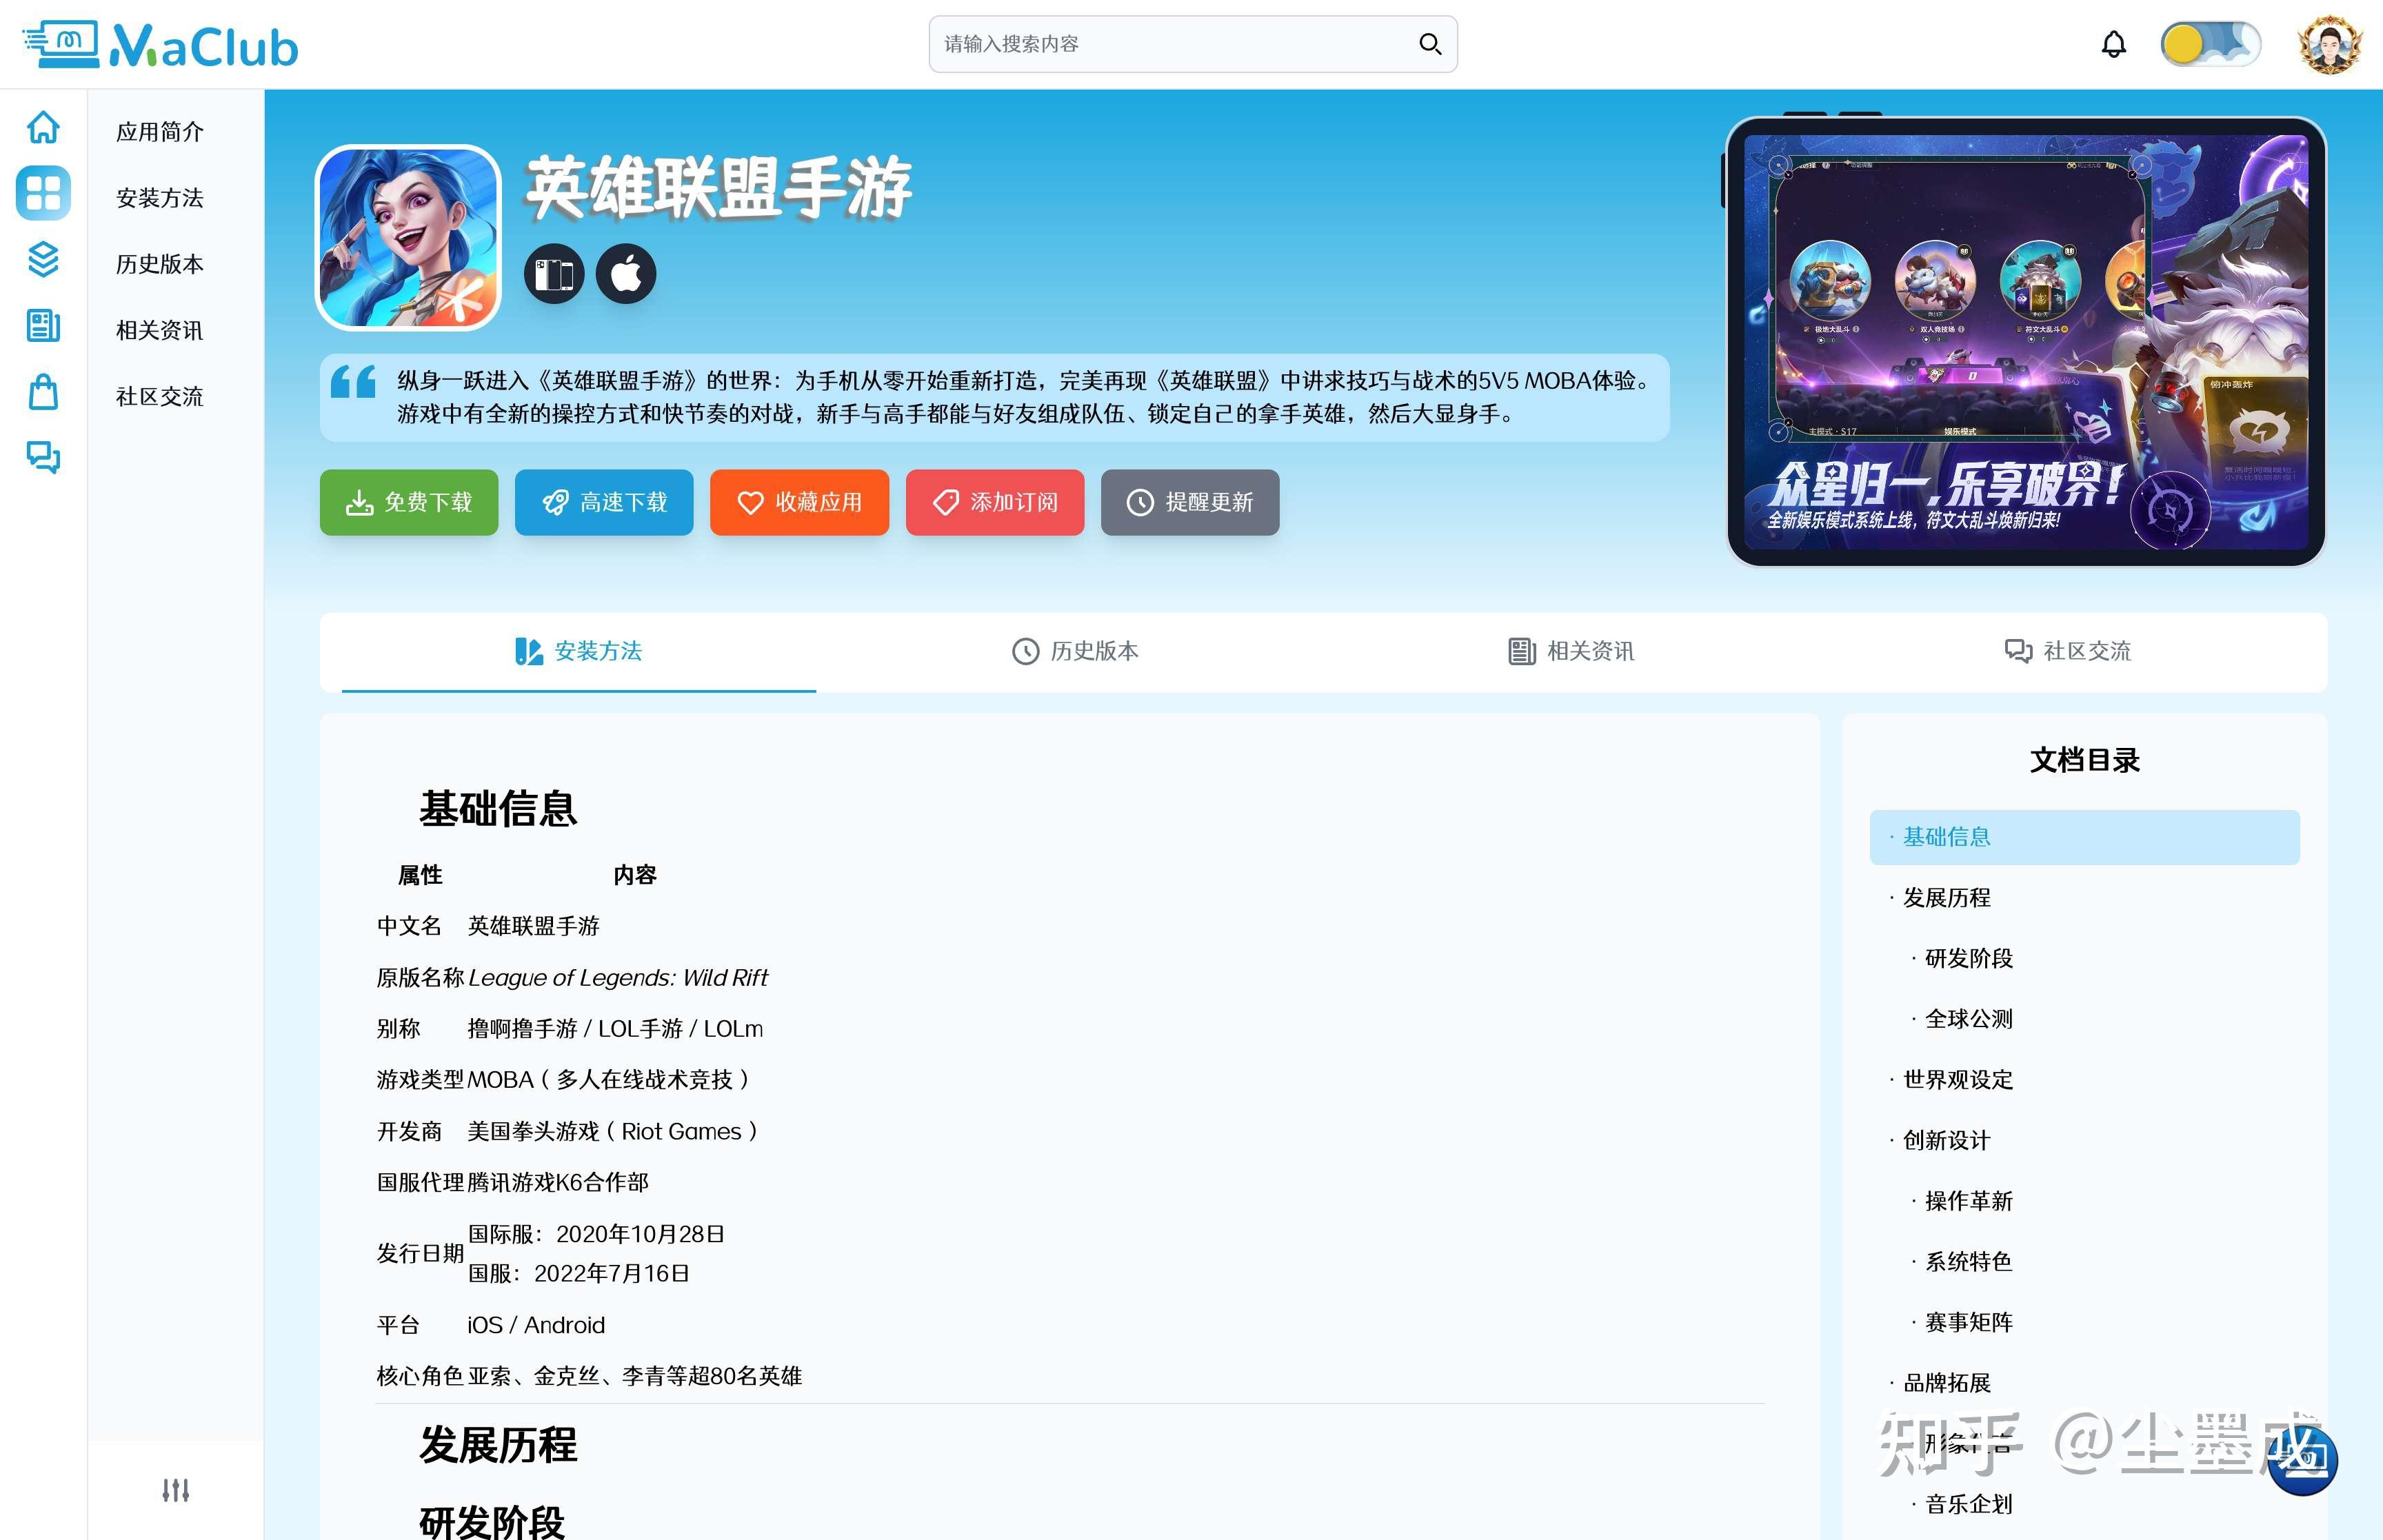Open the 品牌拓展 outline entry

[1944, 1383]
